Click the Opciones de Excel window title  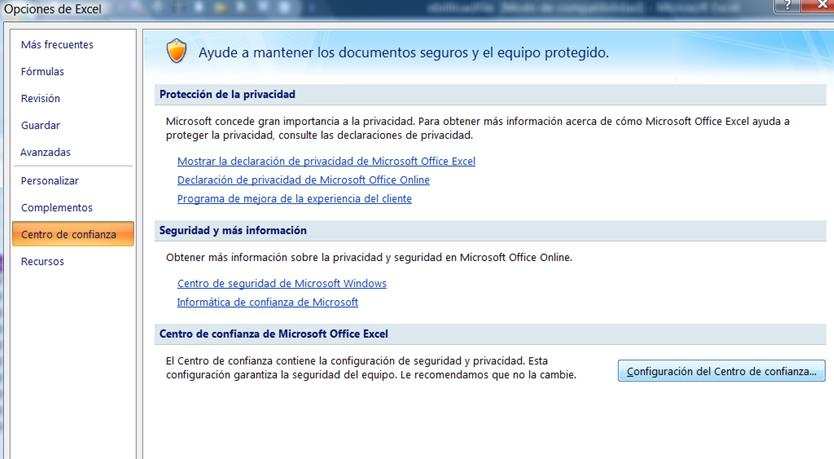coord(52,9)
